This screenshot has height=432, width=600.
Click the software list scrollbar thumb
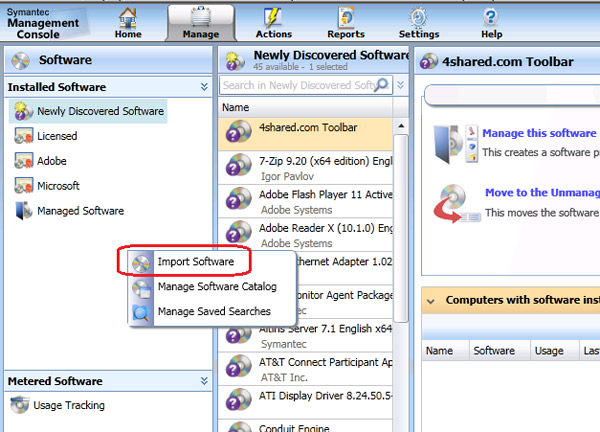click(x=401, y=228)
